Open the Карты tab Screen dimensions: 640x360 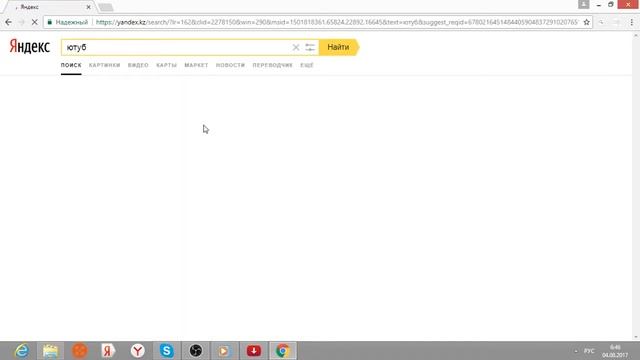(166, 65)
